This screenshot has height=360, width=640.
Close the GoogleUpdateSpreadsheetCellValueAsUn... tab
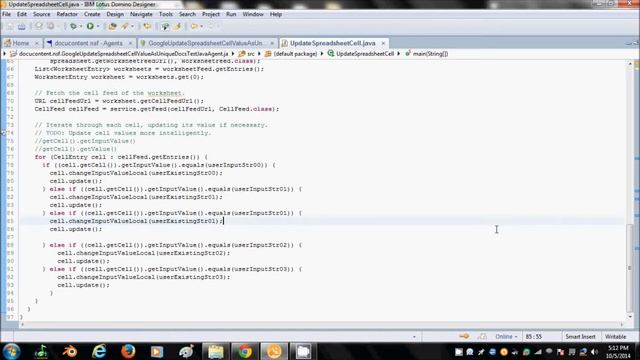[272, 43]
